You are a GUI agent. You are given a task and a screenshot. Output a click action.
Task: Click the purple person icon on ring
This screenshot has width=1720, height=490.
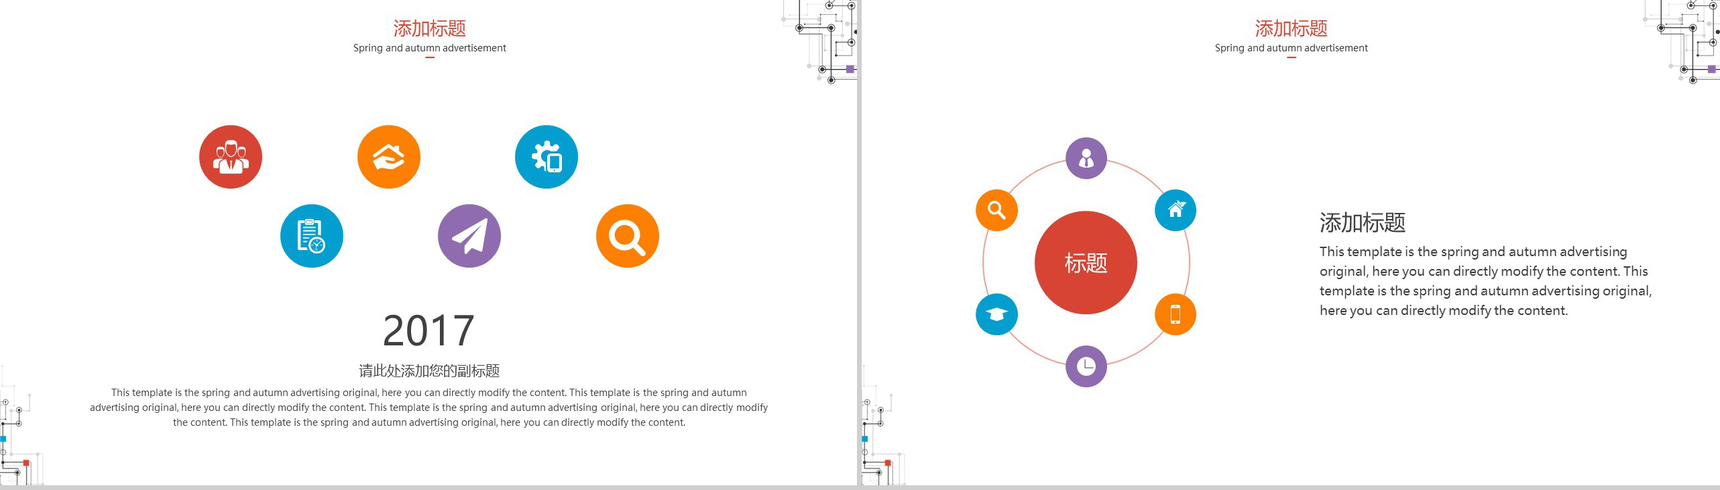click(1086, 158)
